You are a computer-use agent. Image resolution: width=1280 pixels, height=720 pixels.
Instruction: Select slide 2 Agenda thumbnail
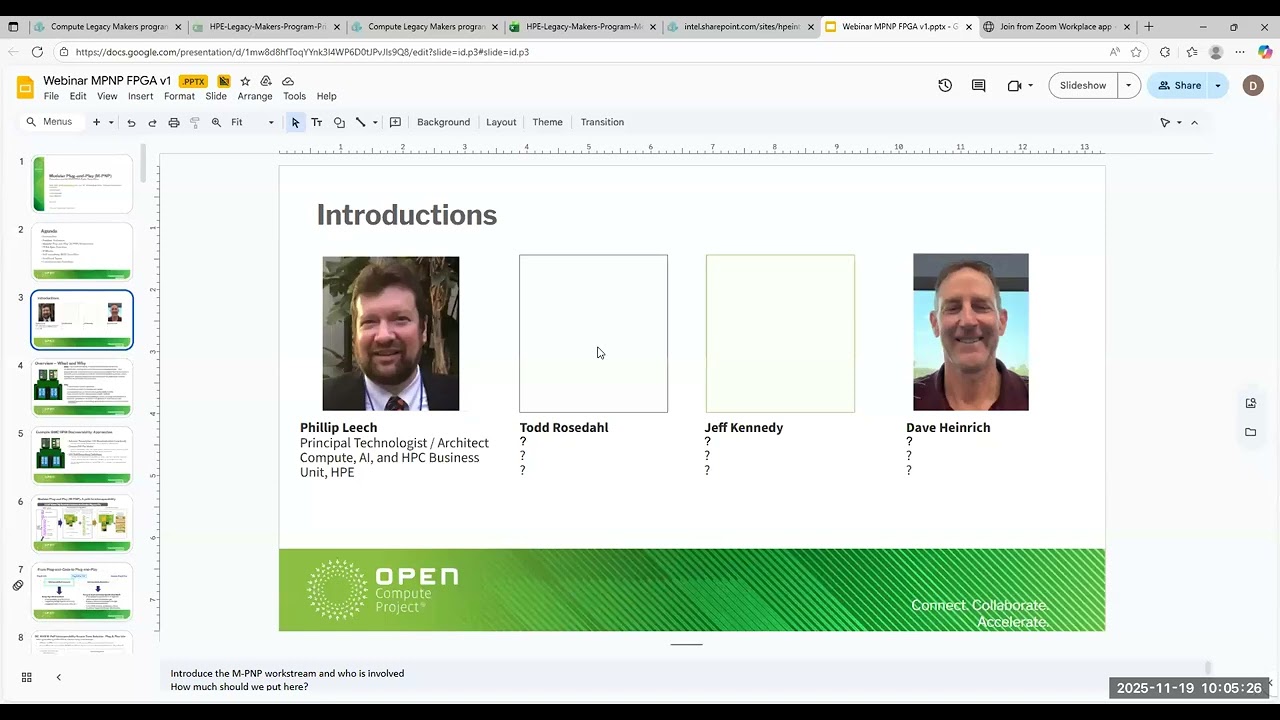point(82,251)
